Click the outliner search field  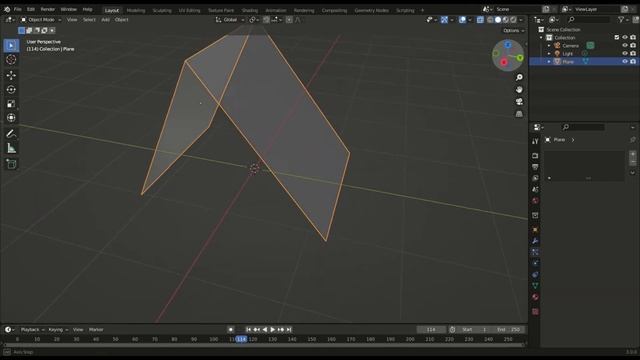point(588,19)
